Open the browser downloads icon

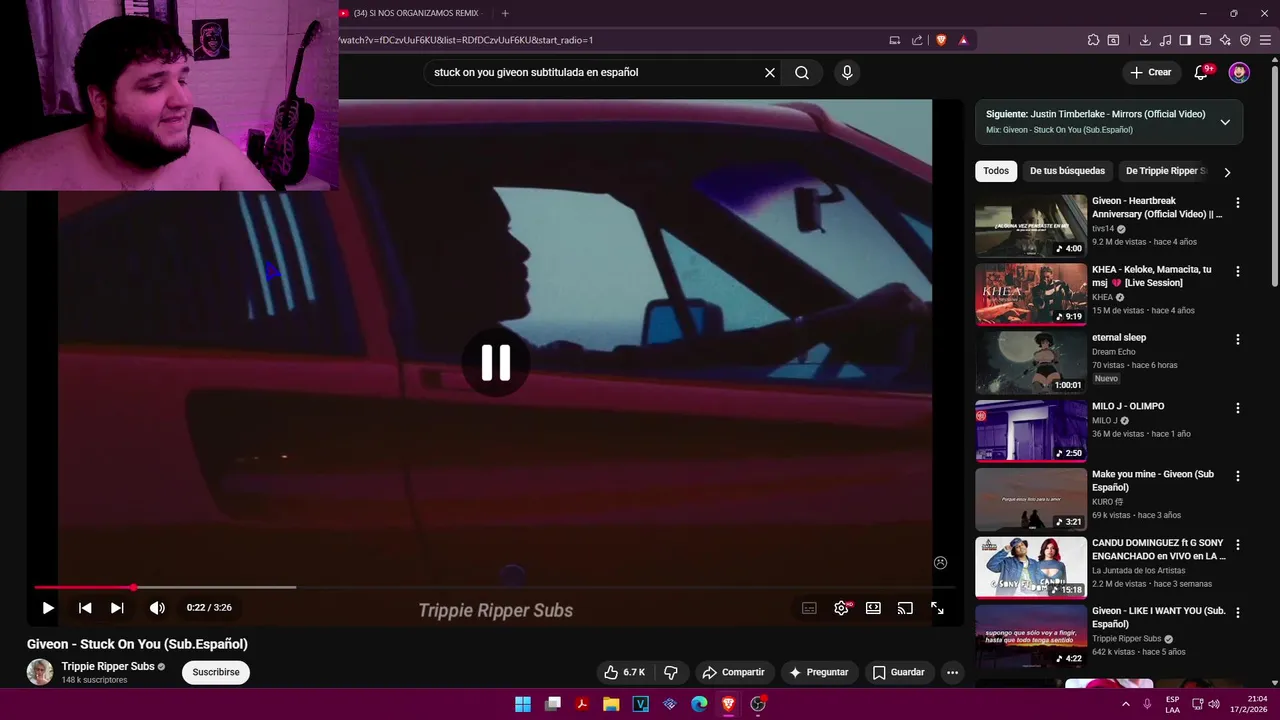coord(1145,40)
